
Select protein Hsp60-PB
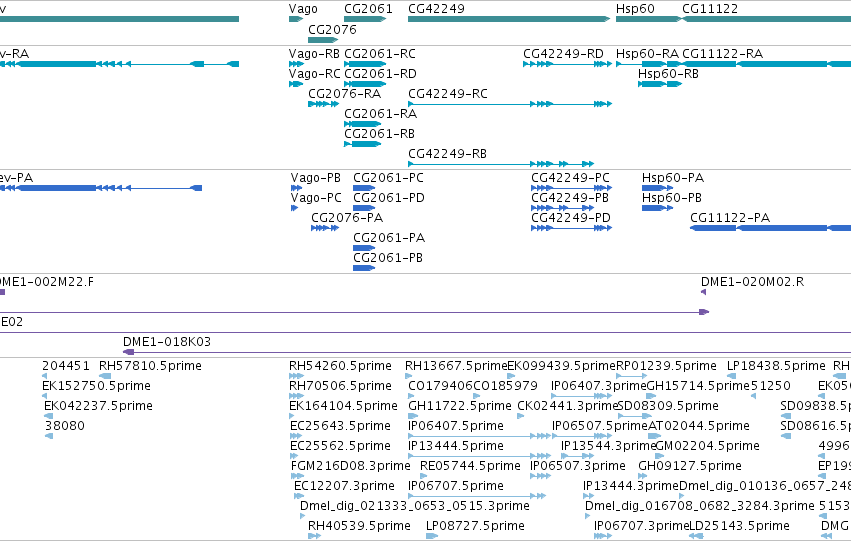672,198
